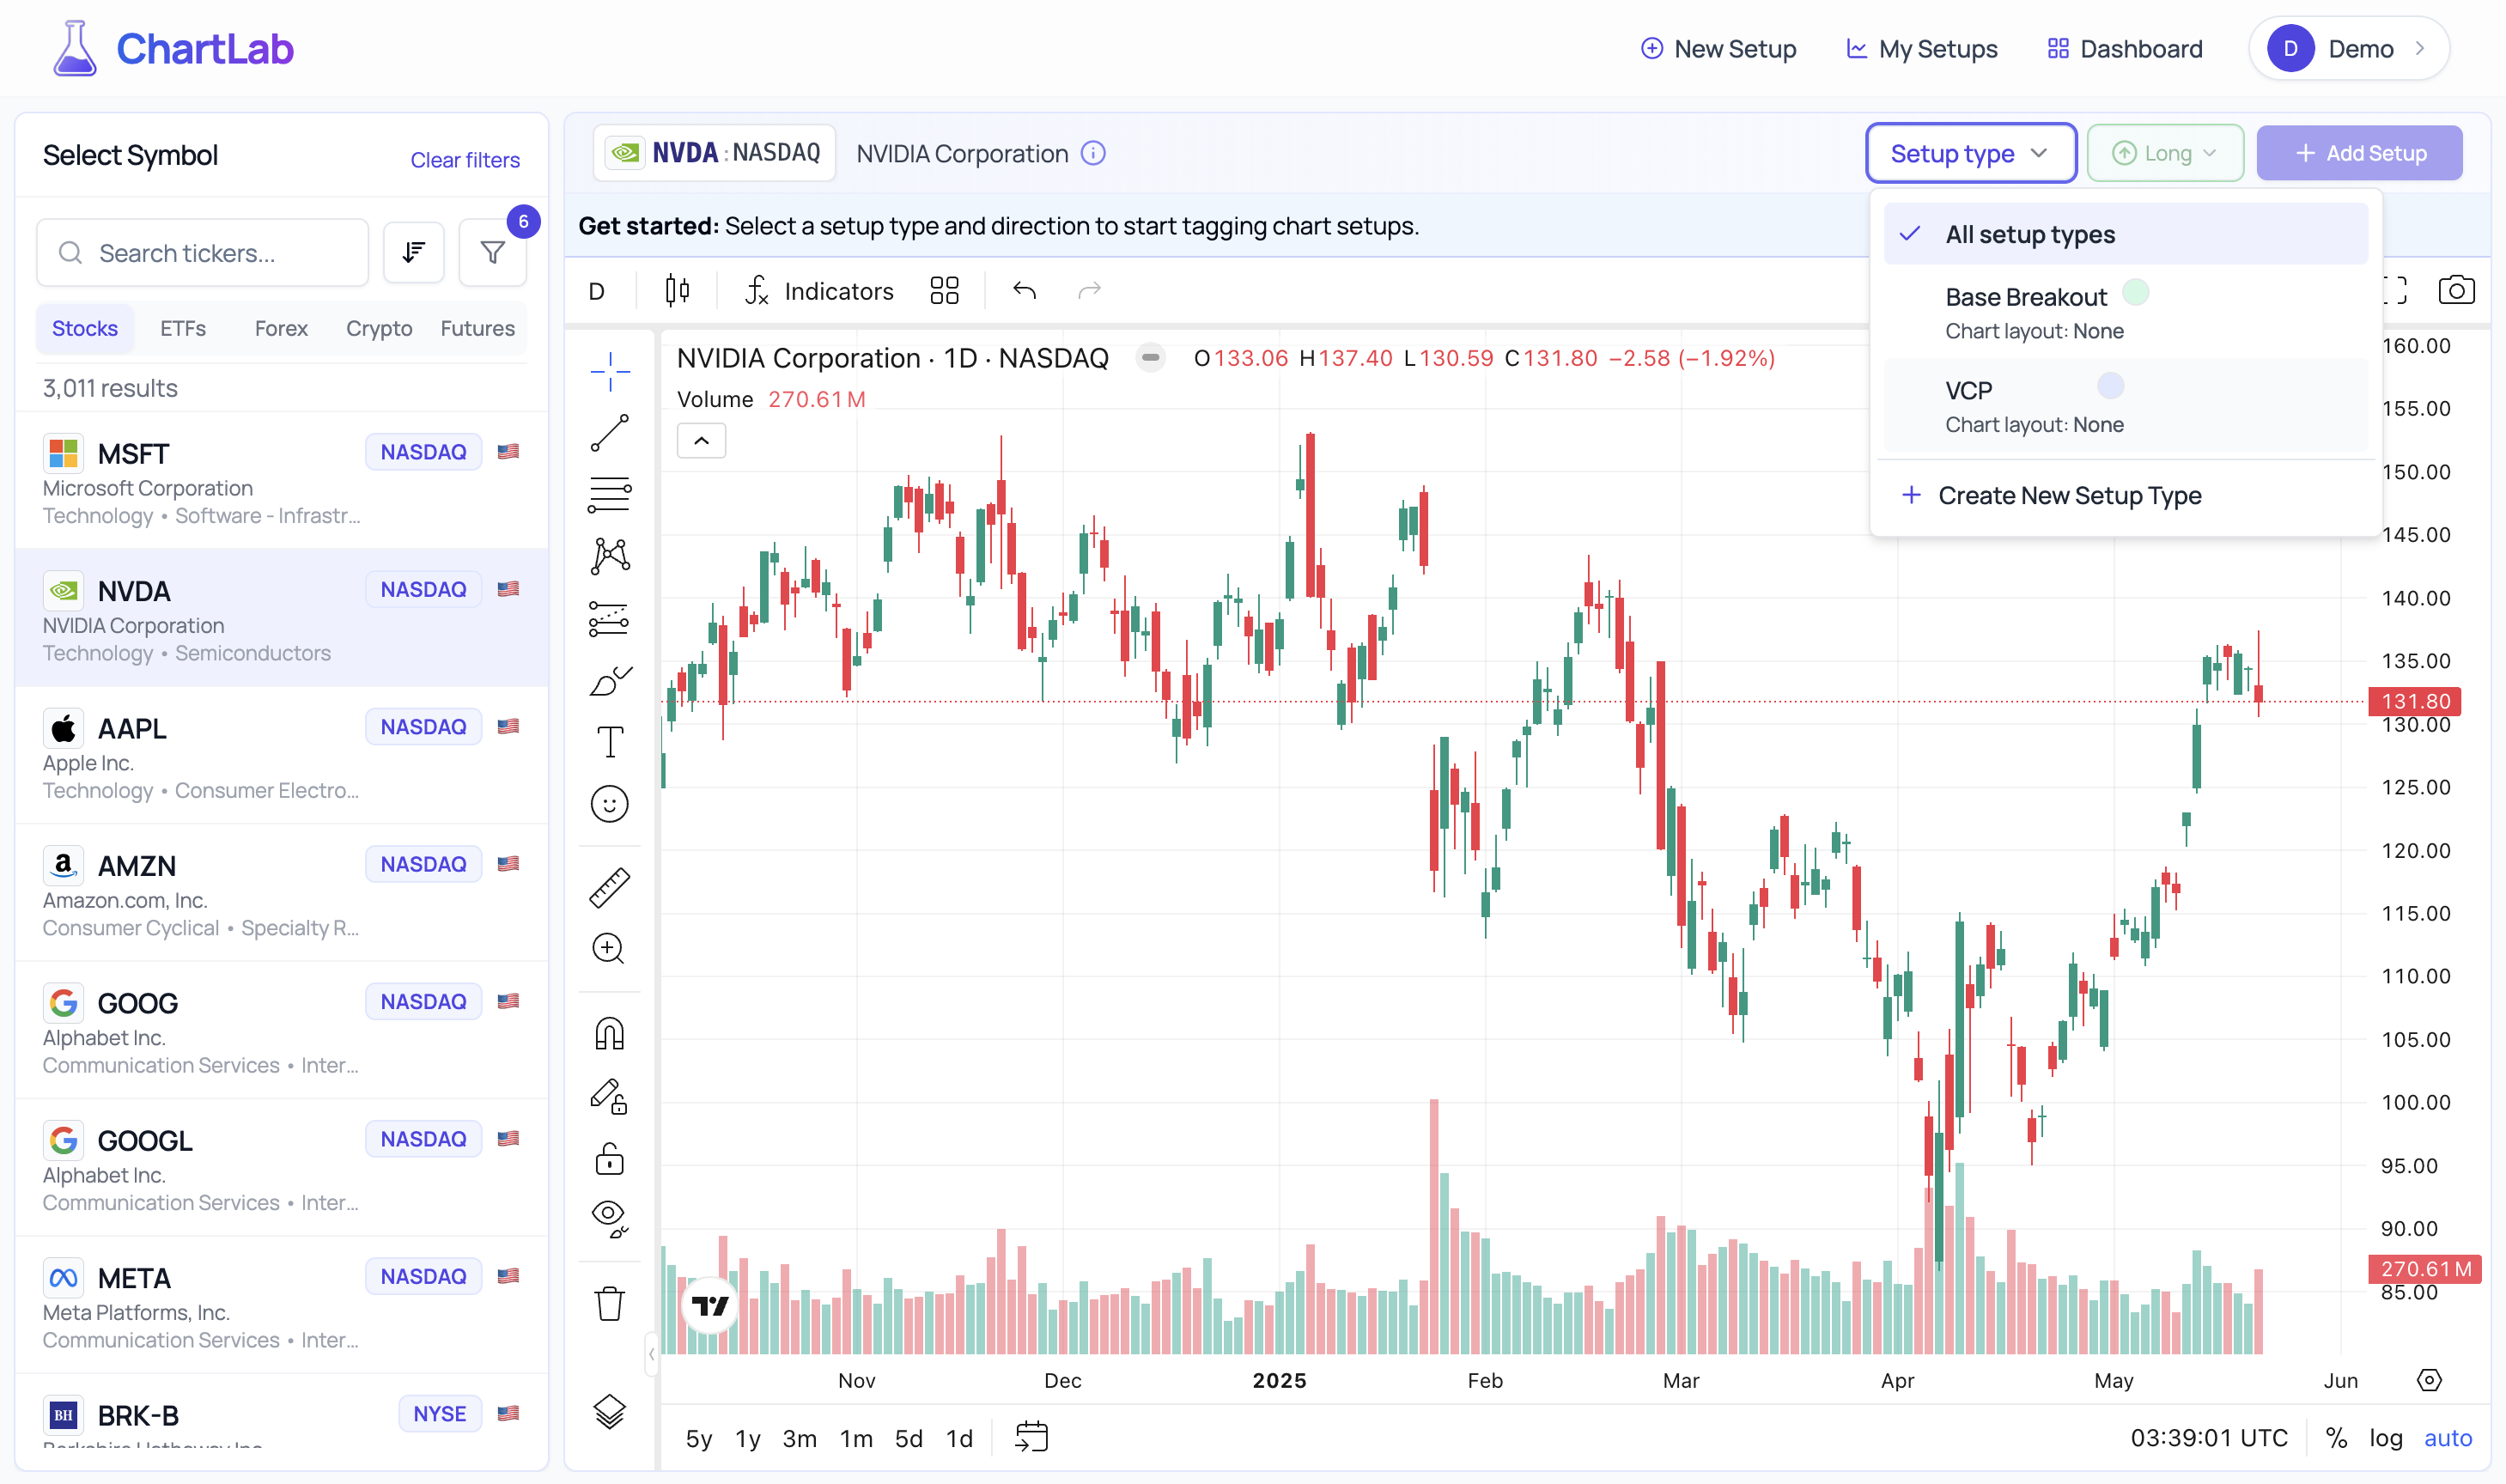Open chart settings gear near time axis
The height and width of the screenshot is (1484, 2506).
2429,1380
